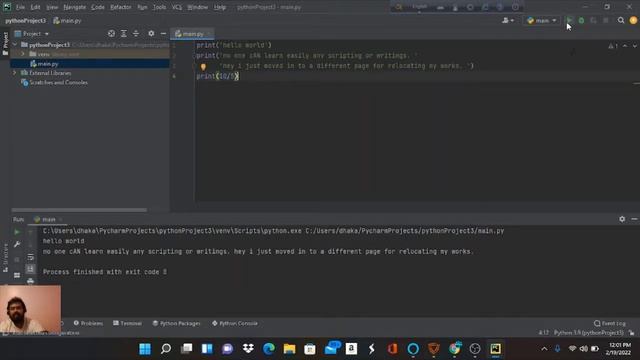Go to next highlighted problem arrow

coord(634,46)
